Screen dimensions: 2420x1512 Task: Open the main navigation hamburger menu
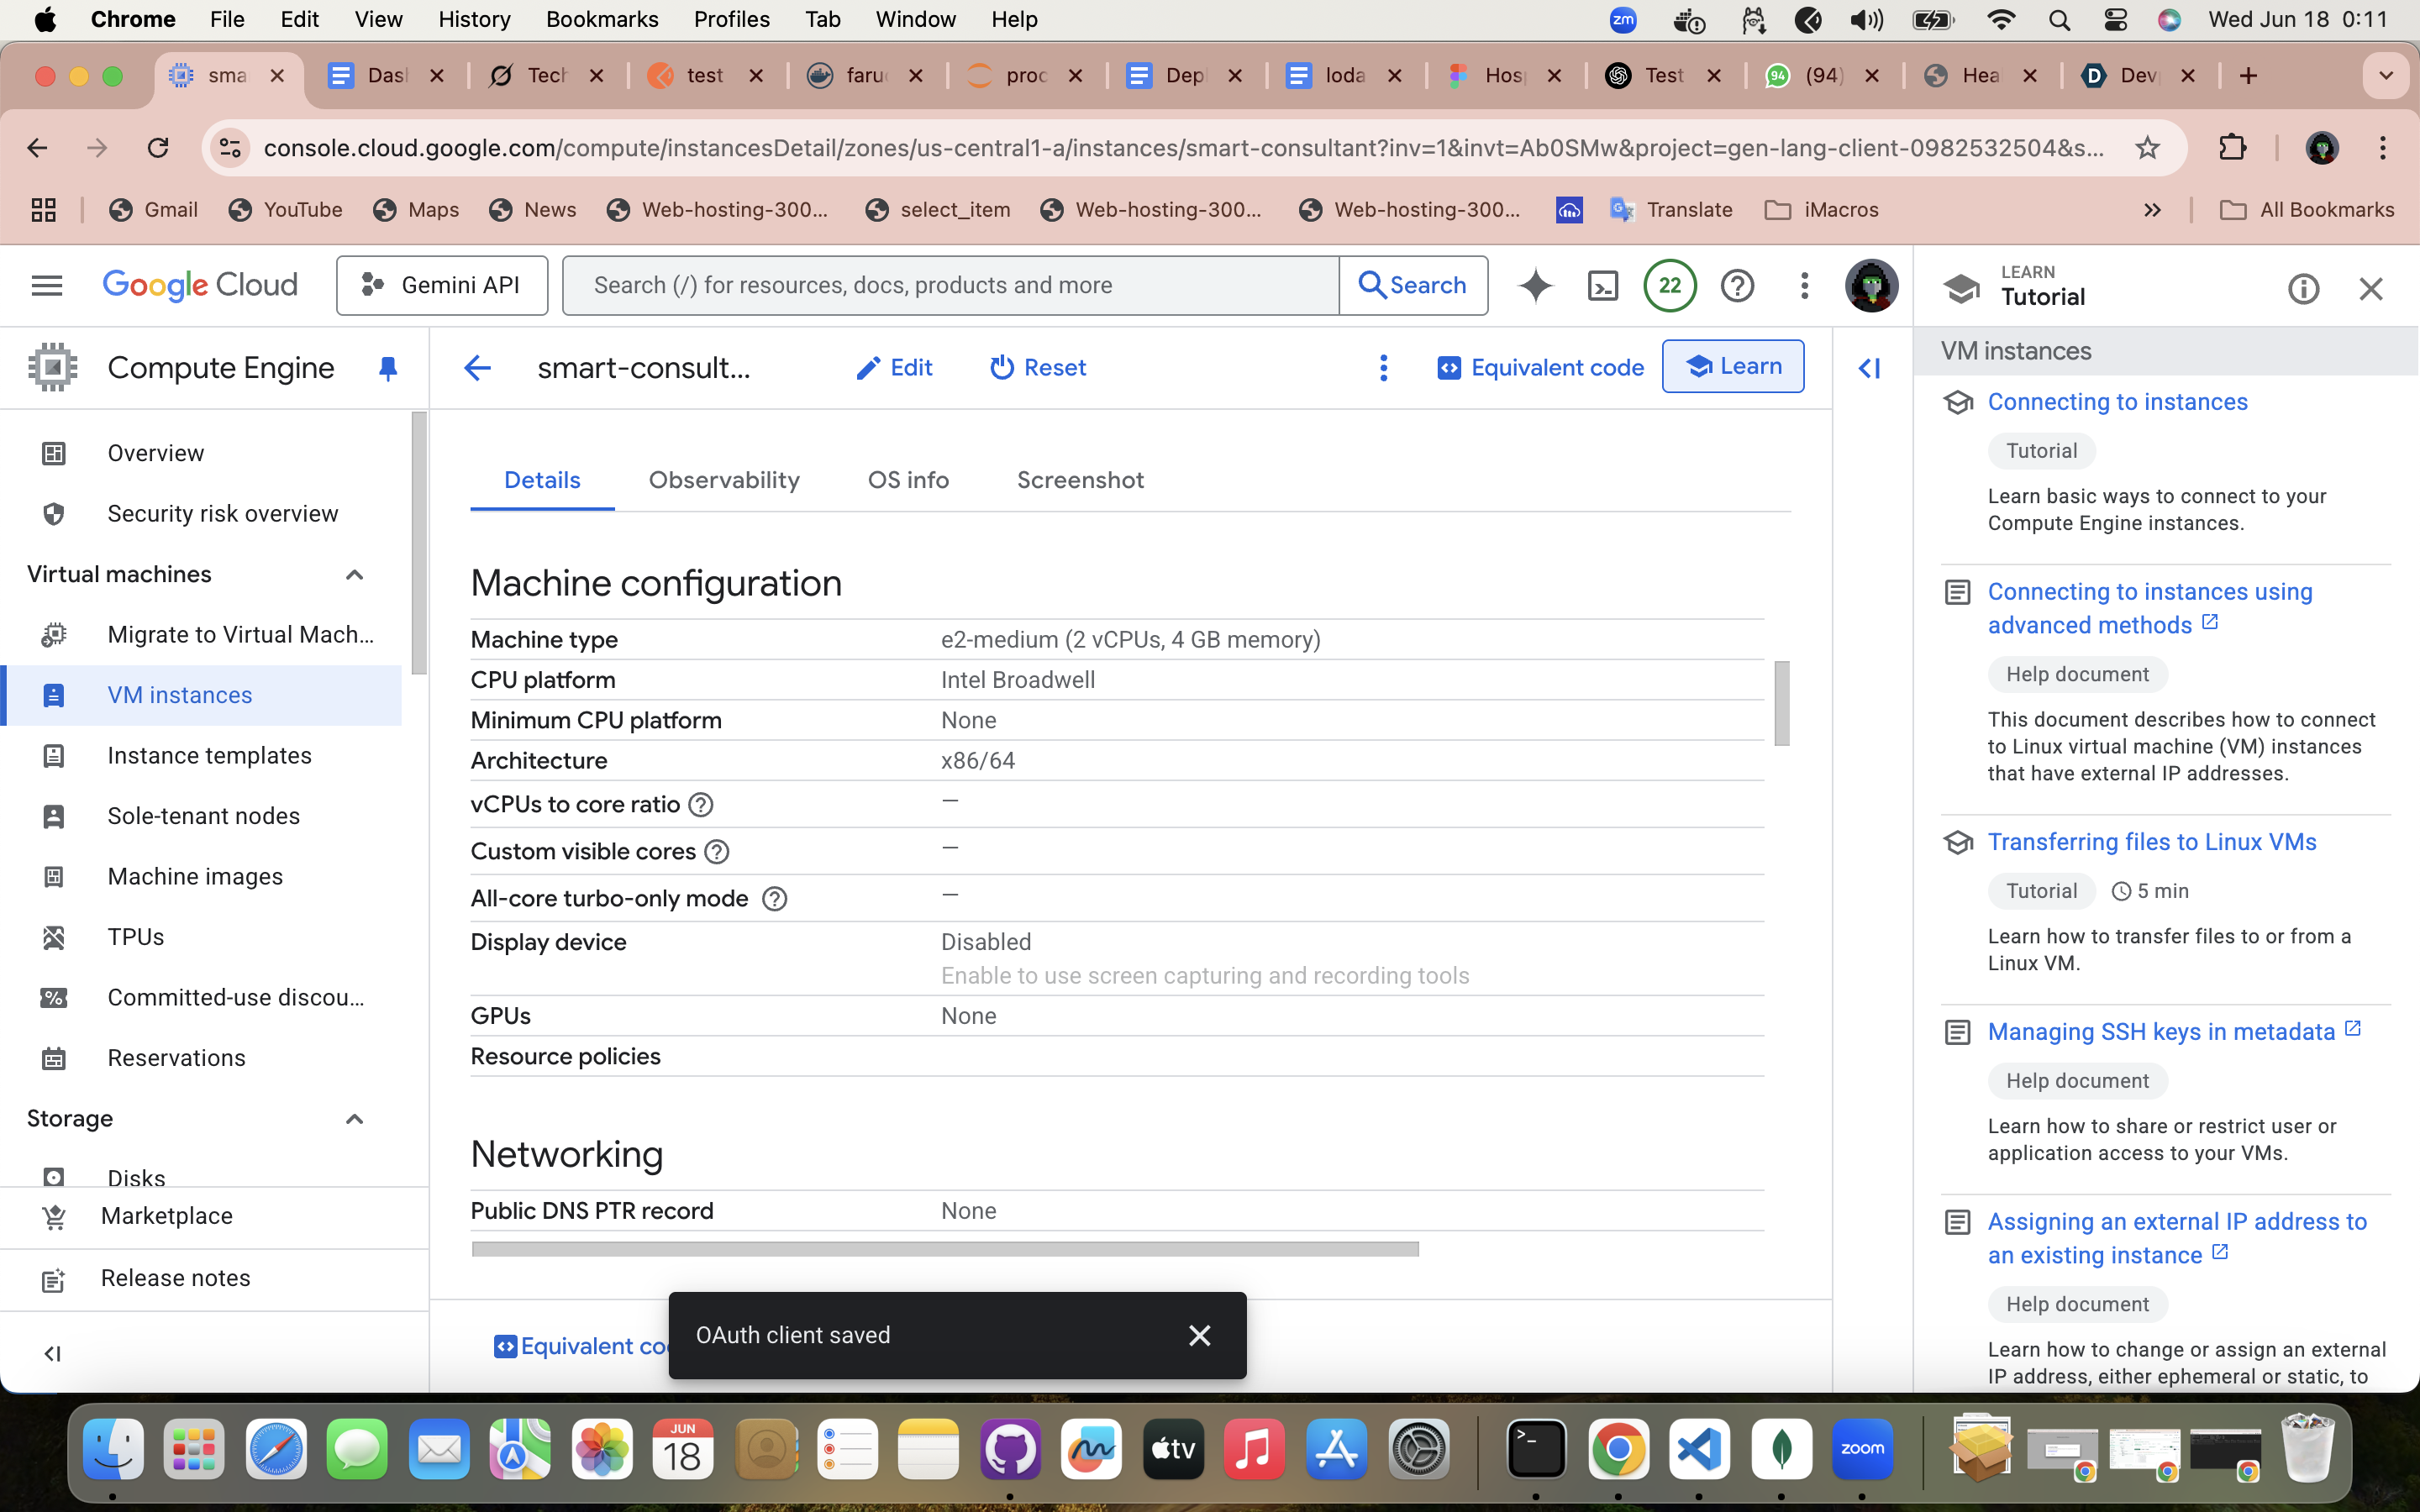pyautogui.click(x=47, y=286)
